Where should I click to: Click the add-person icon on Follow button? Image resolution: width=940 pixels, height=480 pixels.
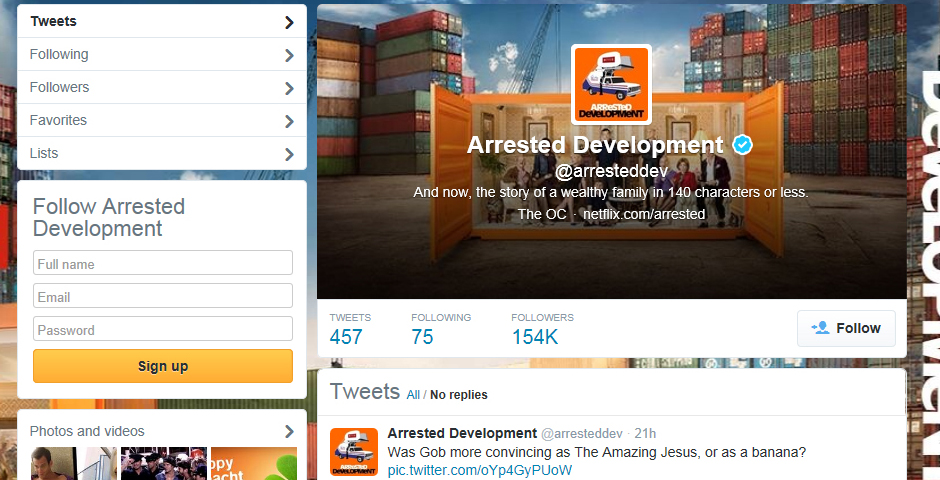pyautogui.click(x=820, y=328)
